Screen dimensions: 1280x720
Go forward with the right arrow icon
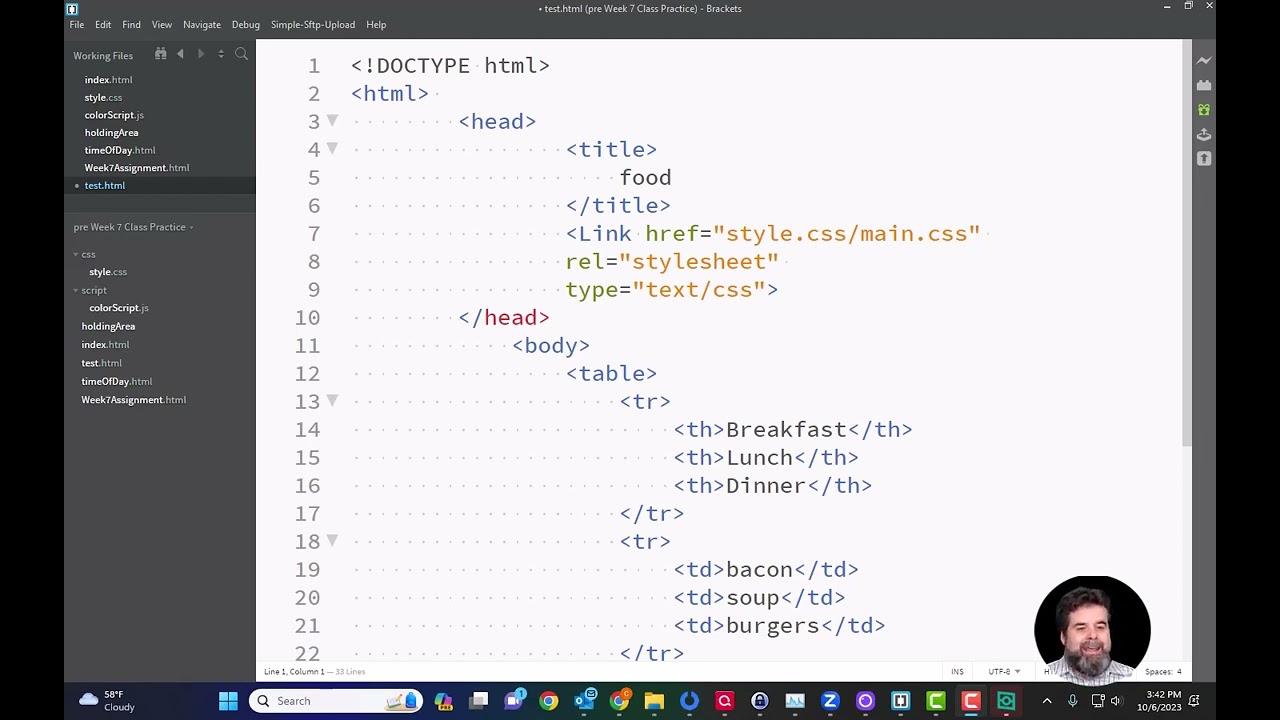tap(200, 54)
